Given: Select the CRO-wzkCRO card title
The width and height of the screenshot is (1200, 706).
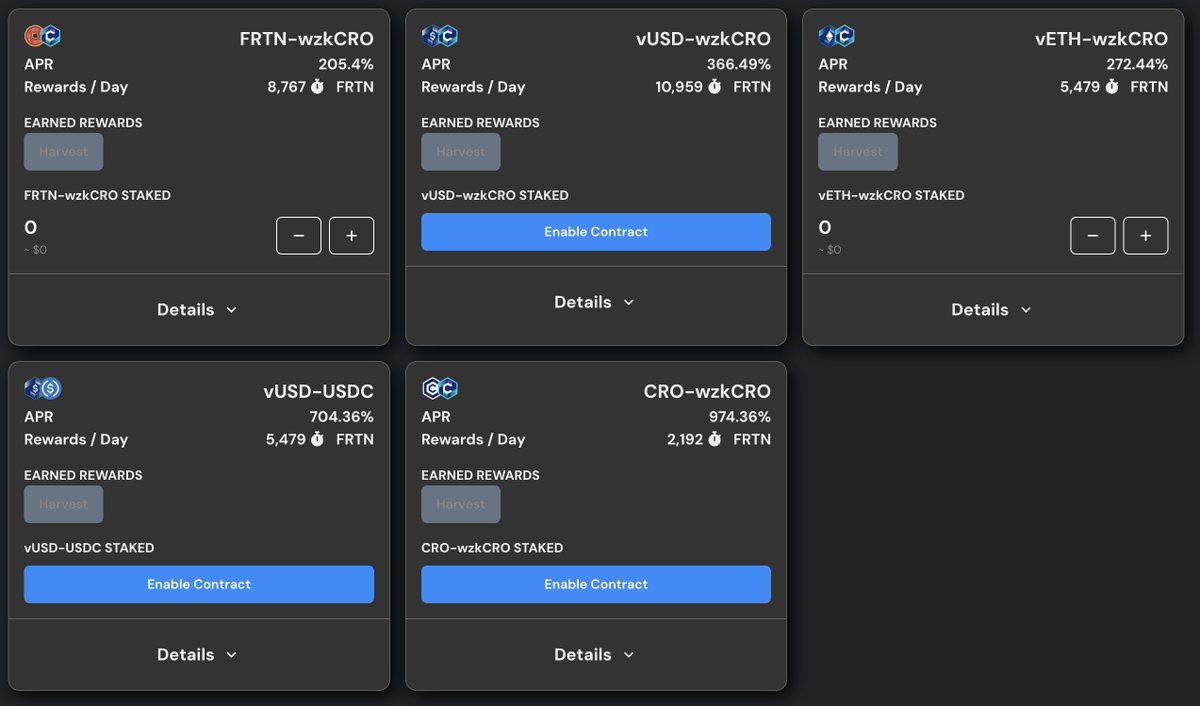Looking at the screenshot, I should pyautogui.click(x=707, y=391).
